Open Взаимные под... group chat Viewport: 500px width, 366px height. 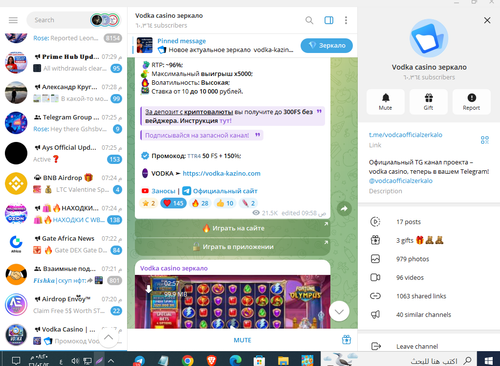point(63,274)
